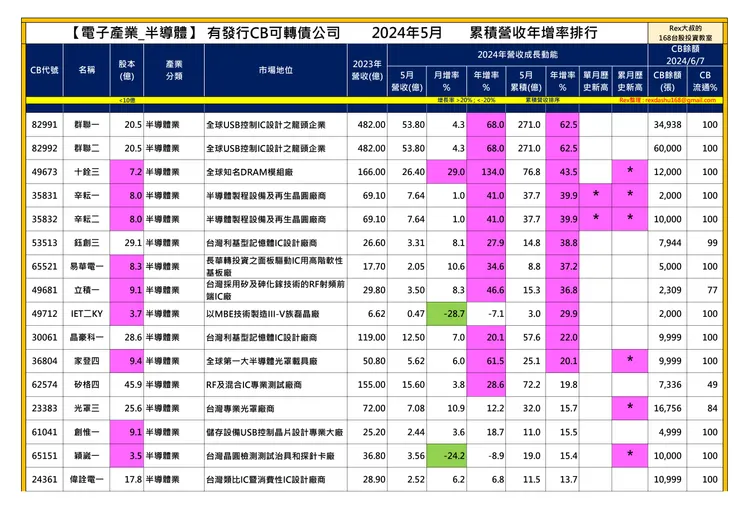
Task: Select CB code 49681
Action: [44, 290]
